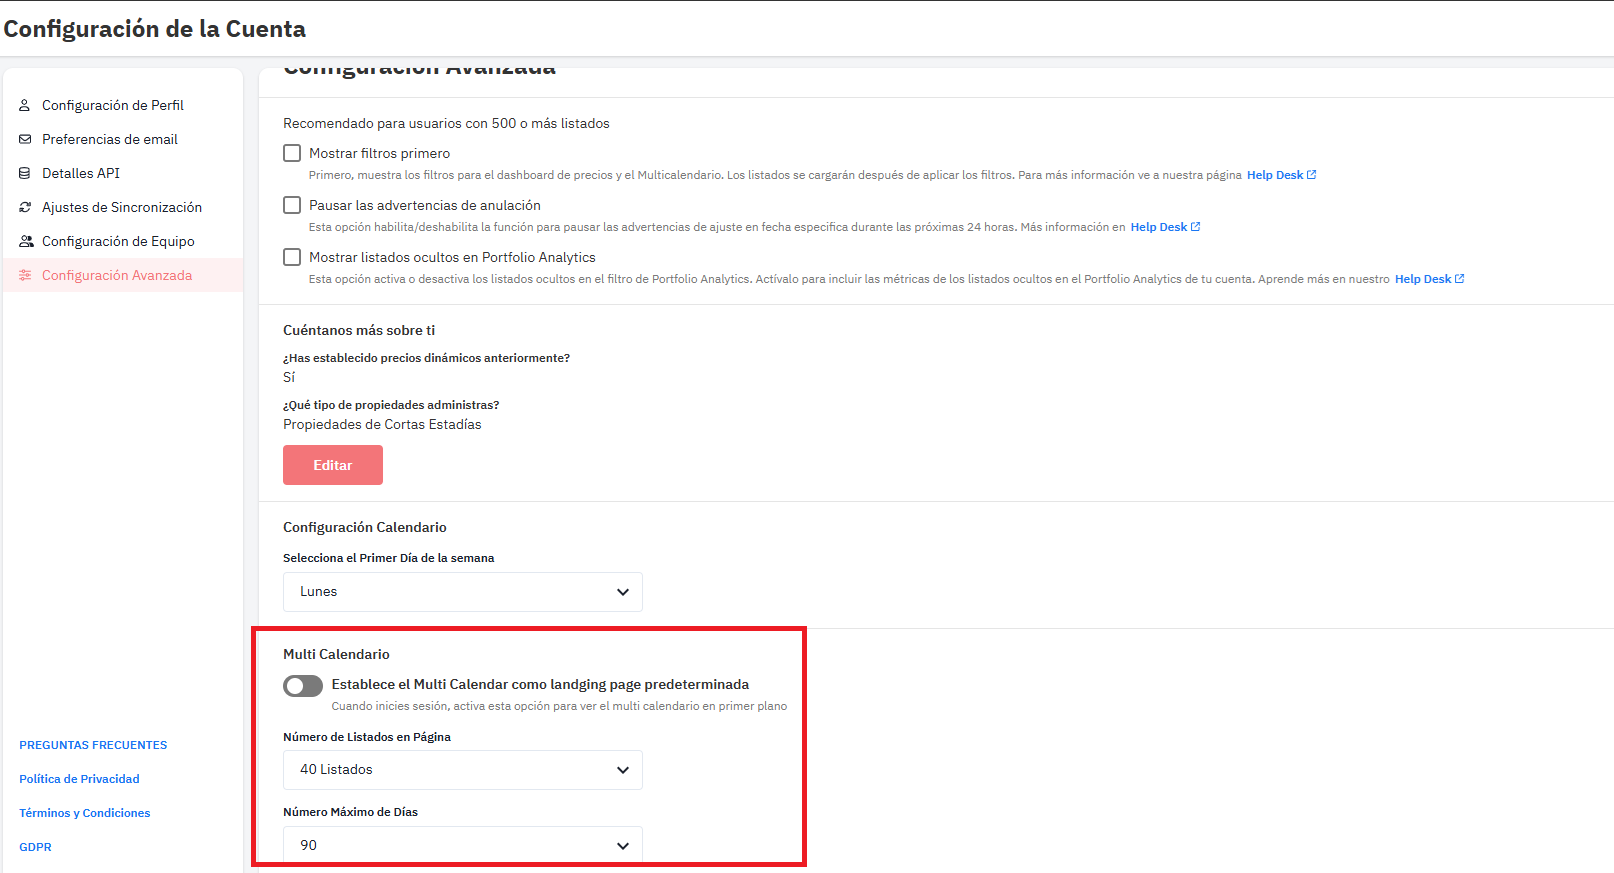The width and height of the screenshot is (1614, 873).
Task: Click the Configuración Avanzada sliders icon
Action: (25, 275)
